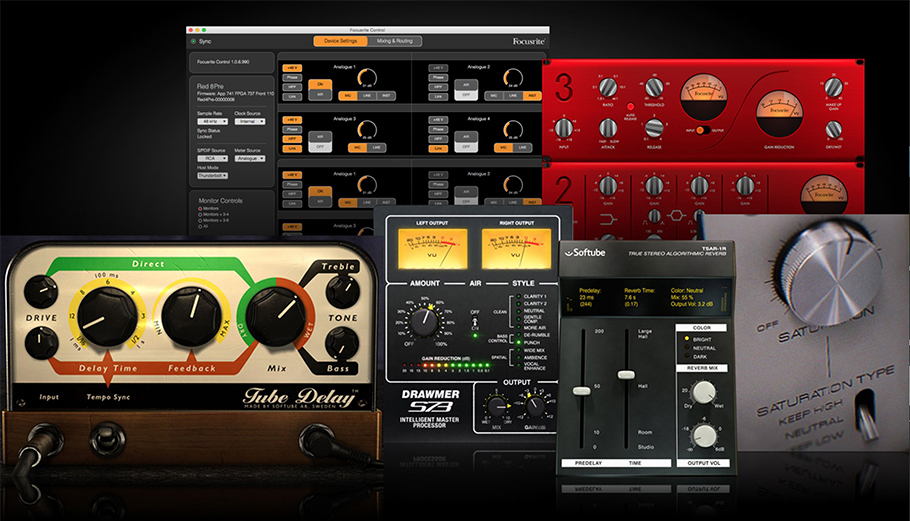This screenshot has height=521, width=910.
Task: Click the TSAR-1R Predelay slider handle
Action: tap(582, 391)
